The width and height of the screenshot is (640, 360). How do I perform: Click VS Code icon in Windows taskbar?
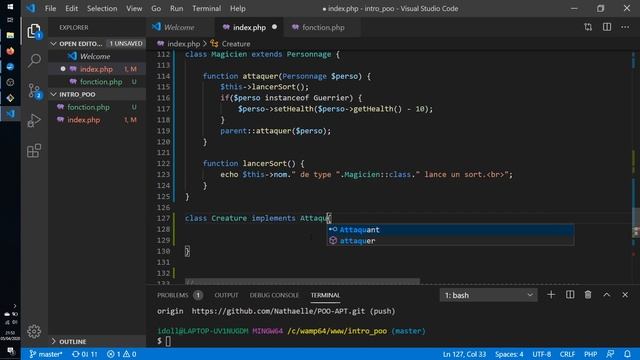click(10, 113)
